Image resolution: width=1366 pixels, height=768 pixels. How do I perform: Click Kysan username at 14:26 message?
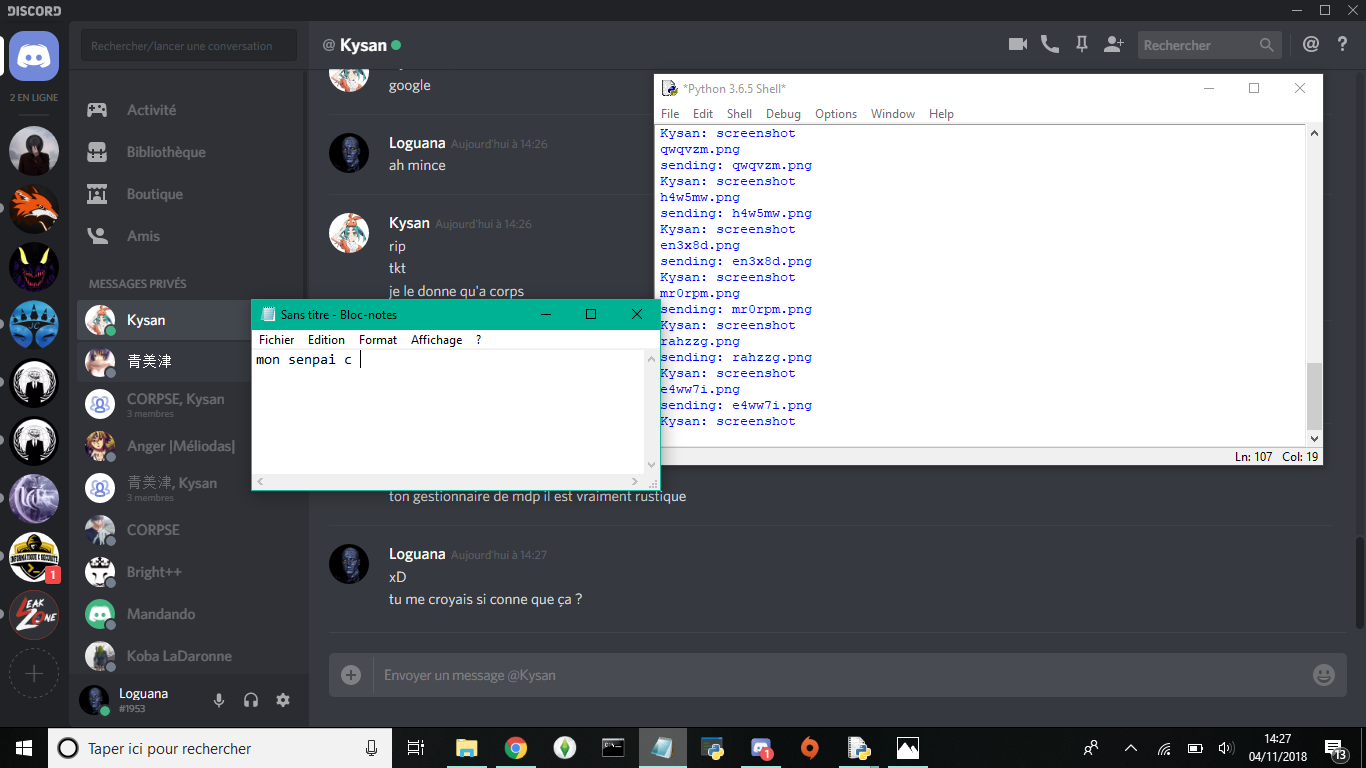pos(409,223)
